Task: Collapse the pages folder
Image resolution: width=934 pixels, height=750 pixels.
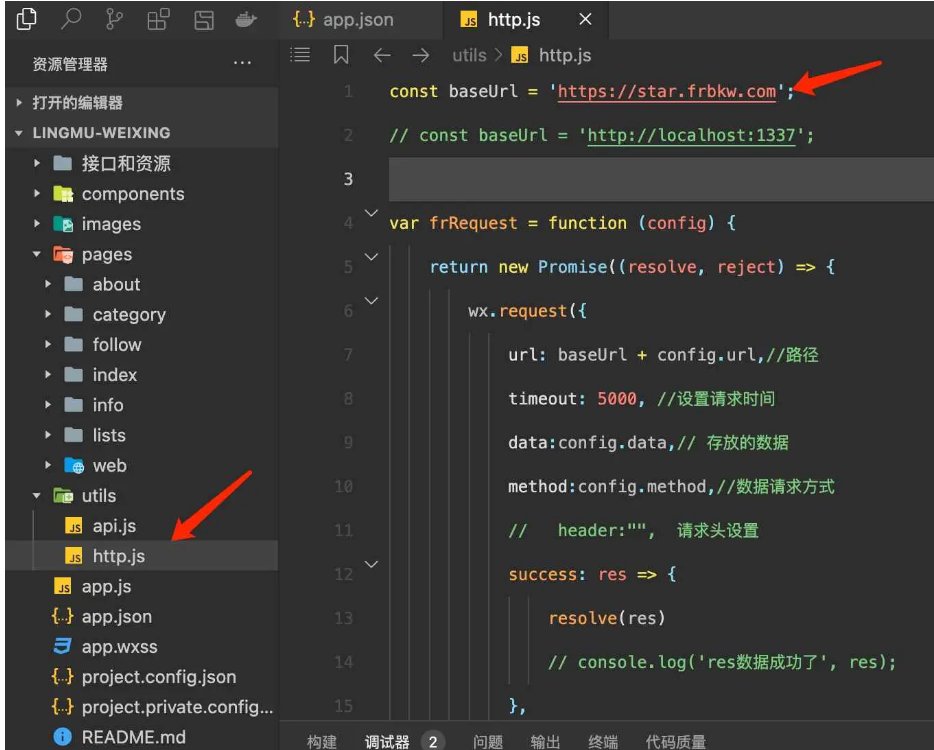Action: tap(142, 254)
